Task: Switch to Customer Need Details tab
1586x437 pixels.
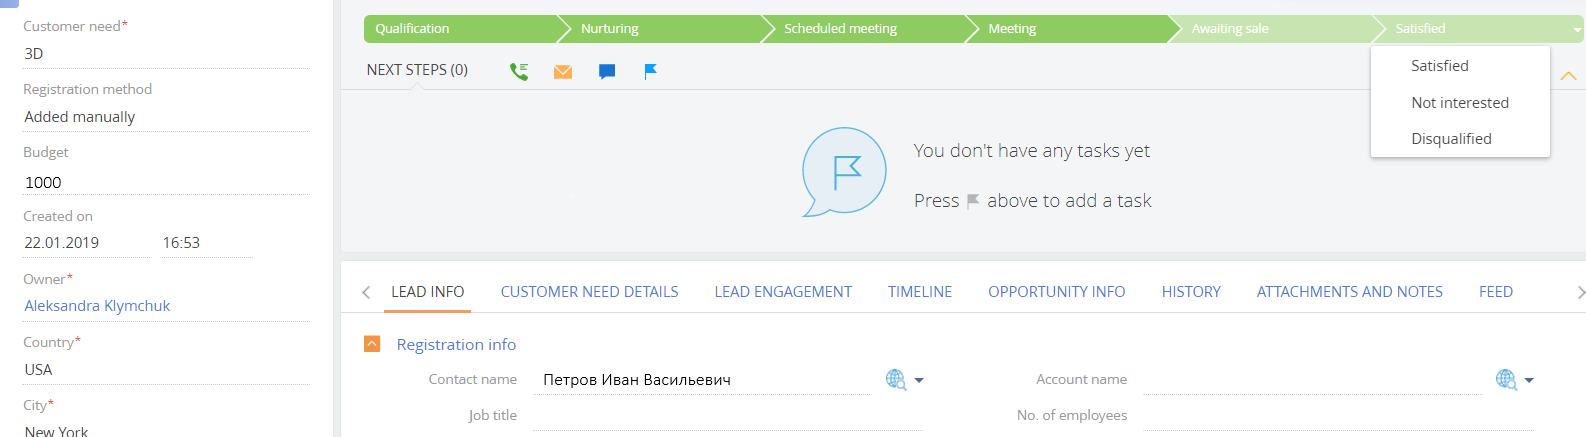Action: (589, 292)
